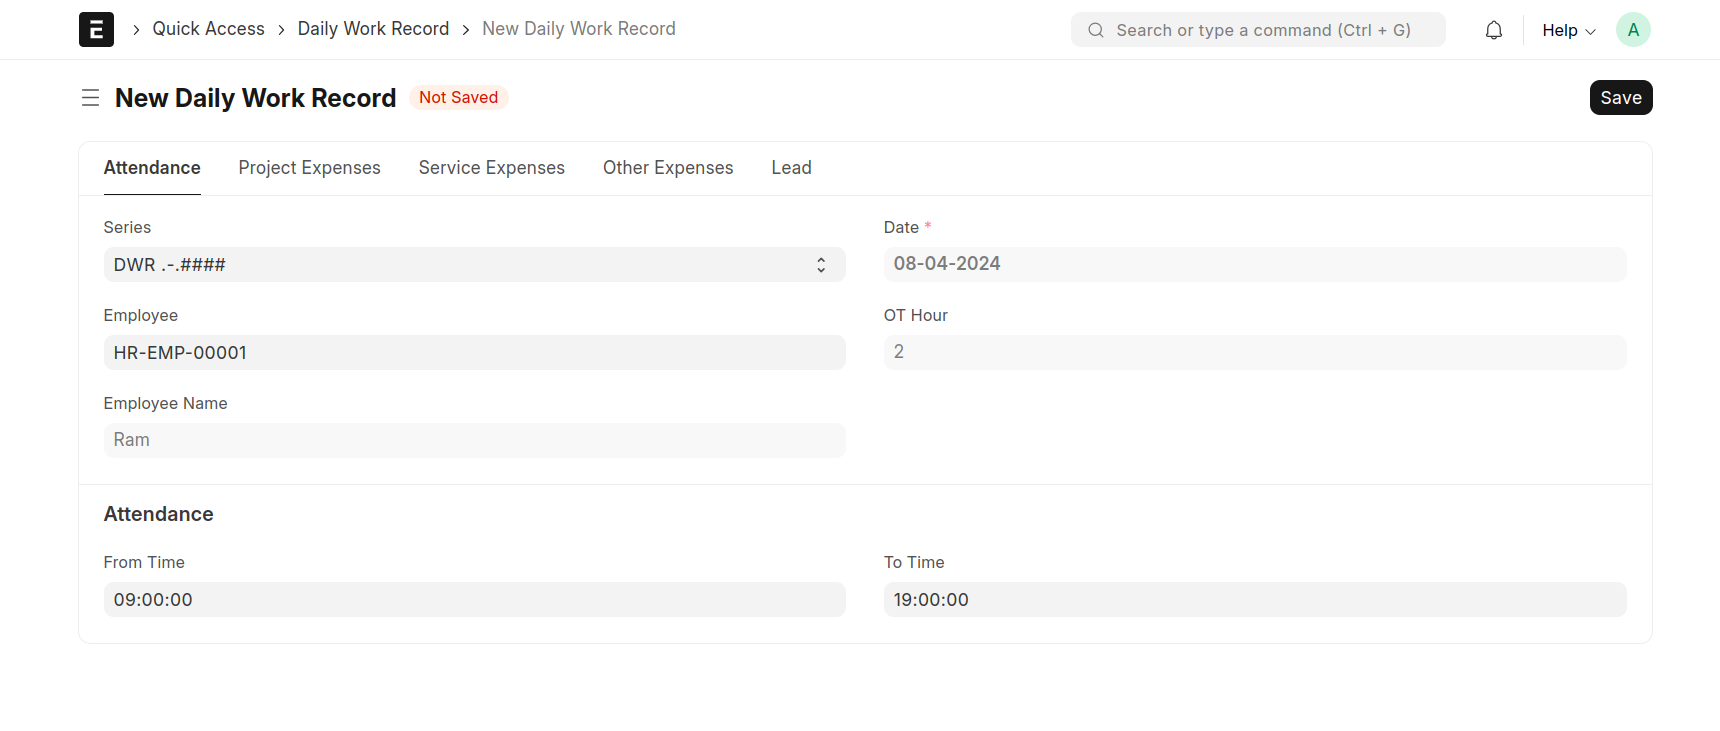Click the app logo home icon
Image resolution: width=1720 pixels, height=731 pixels.
pyautogui.click(x=96, y=30)
